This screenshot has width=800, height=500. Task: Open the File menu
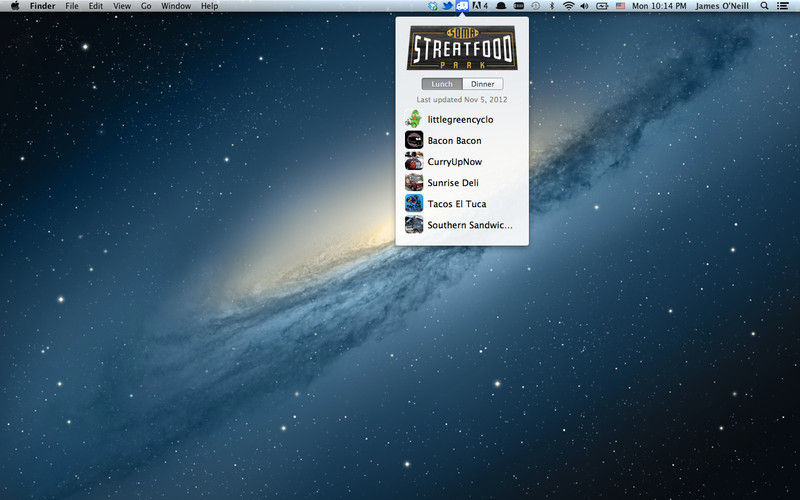coord(72,6)
